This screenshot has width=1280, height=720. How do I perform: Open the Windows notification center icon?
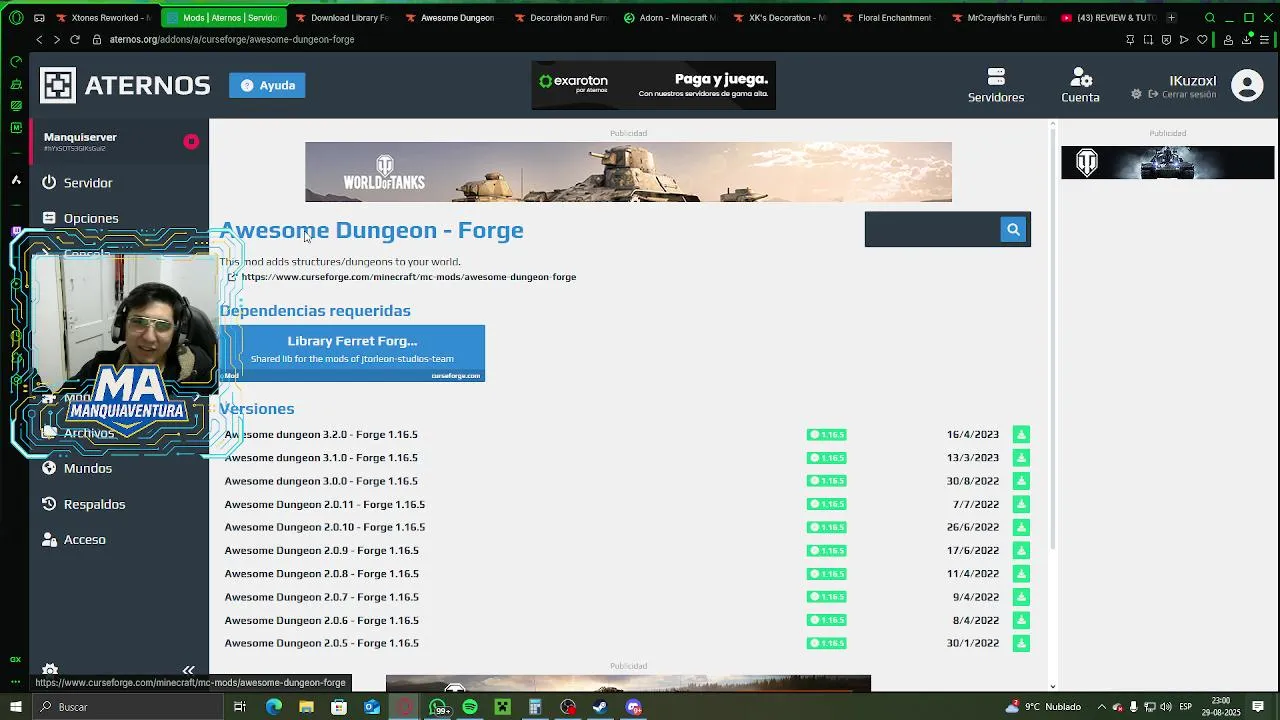1258,707
